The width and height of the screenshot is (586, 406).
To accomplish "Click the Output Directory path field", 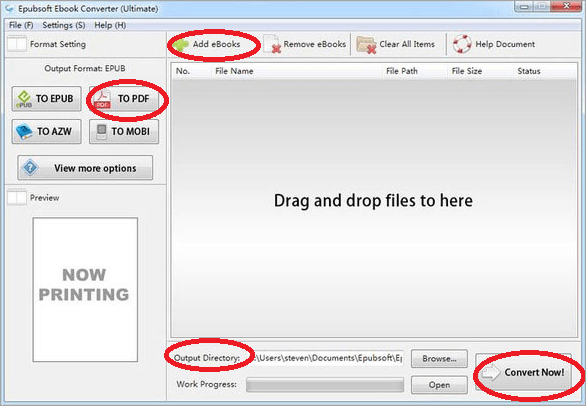I will pyautogui.click(x=326, y=358).
